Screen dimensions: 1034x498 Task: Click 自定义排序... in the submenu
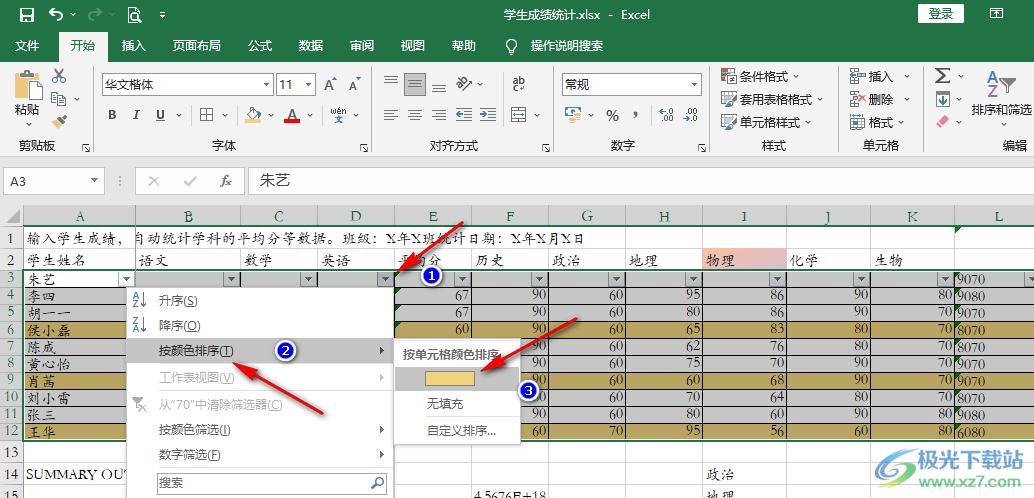(460, 431)
